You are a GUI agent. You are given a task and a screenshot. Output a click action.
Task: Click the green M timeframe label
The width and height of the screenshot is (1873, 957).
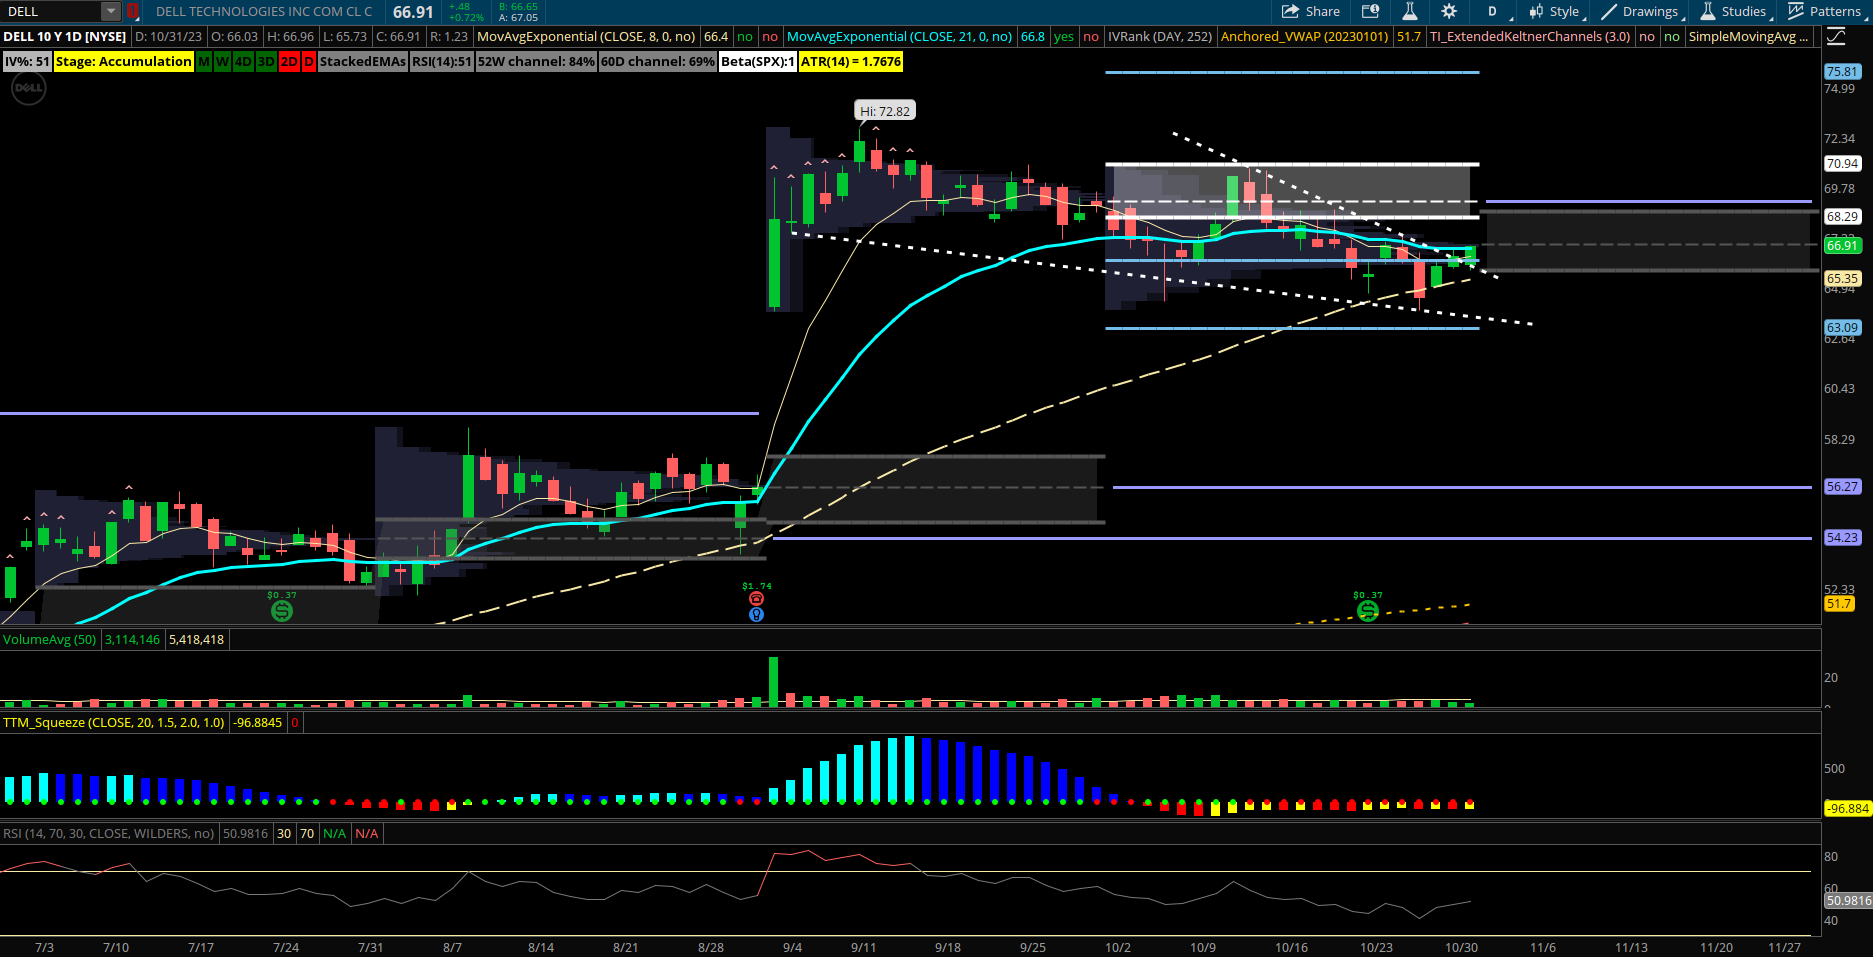tap(204, 62)
